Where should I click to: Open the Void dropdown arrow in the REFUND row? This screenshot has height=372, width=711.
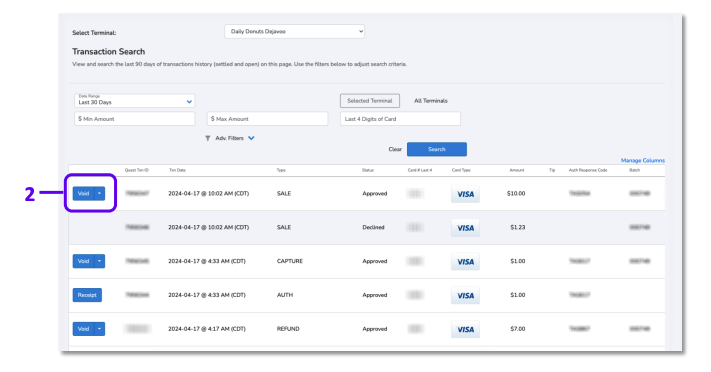click(x=100, y=329)
